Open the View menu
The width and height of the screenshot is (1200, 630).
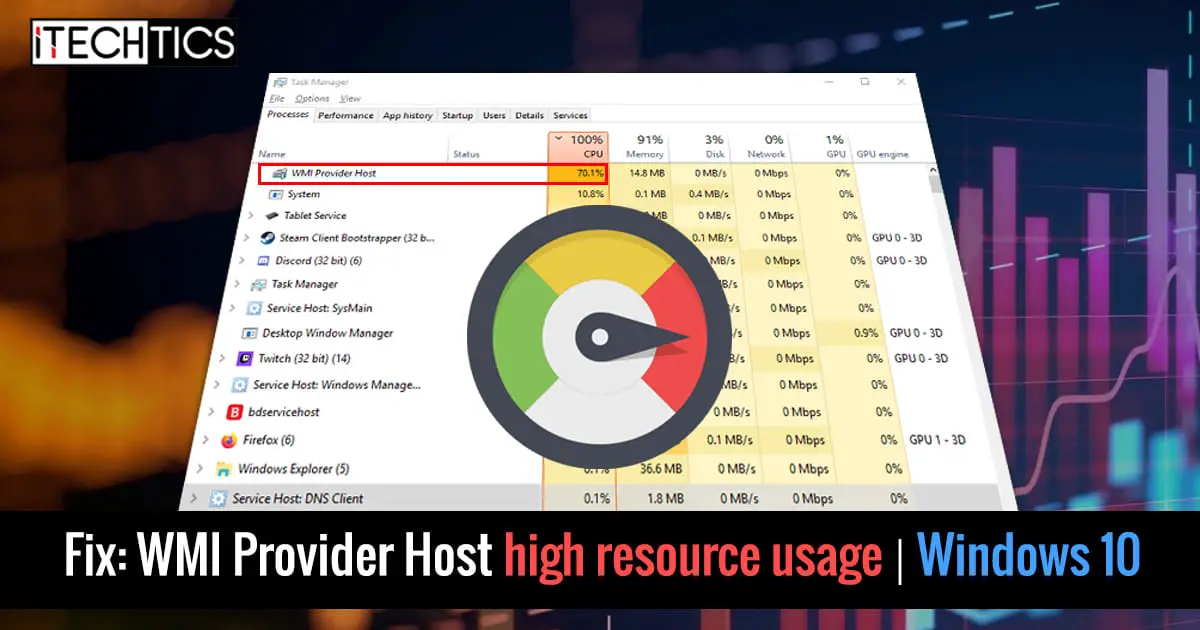pos(350,99)
